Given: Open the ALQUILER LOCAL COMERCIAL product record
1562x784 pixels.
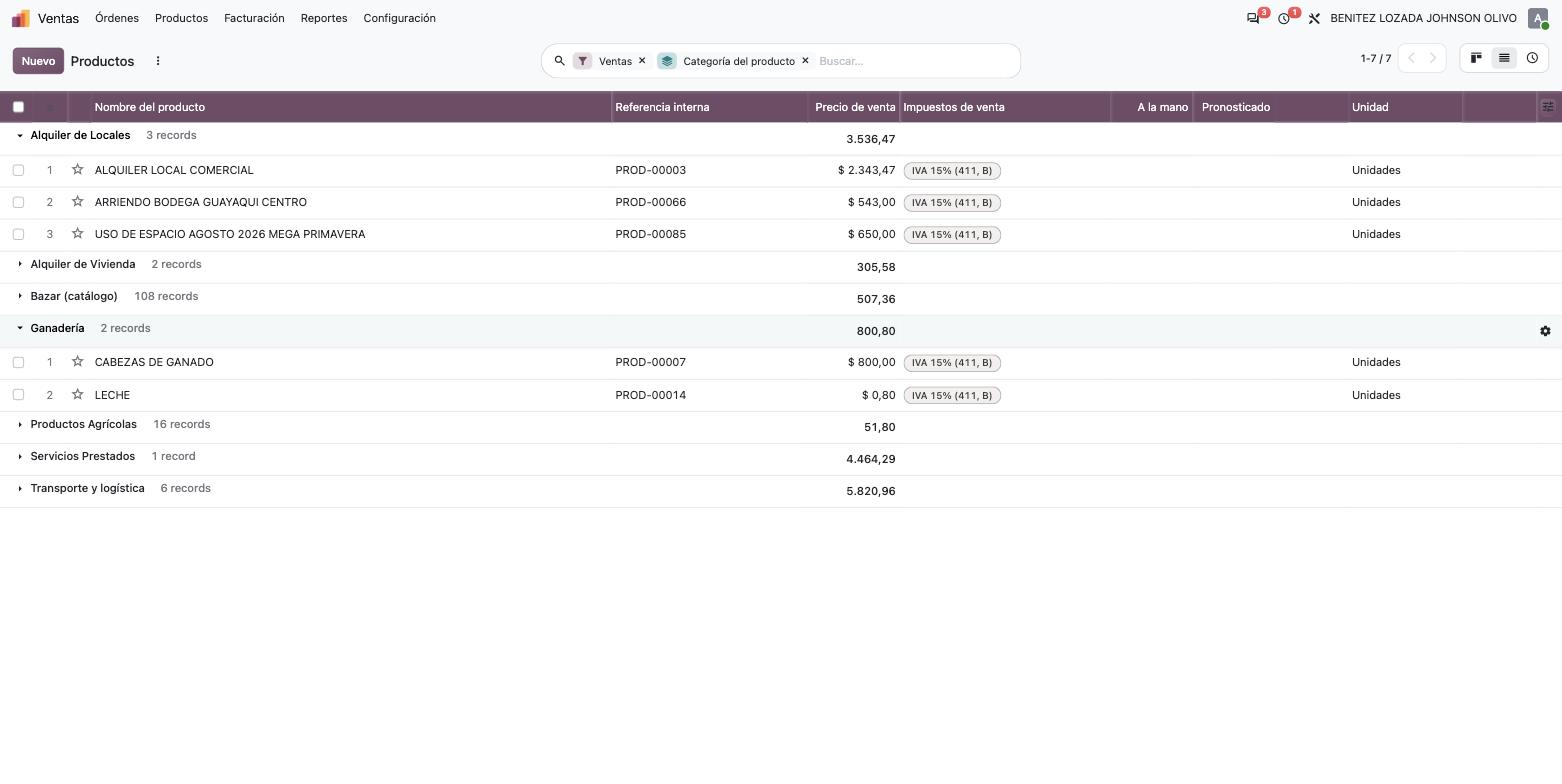Looking at the screenshot, I should pos(174,170).
